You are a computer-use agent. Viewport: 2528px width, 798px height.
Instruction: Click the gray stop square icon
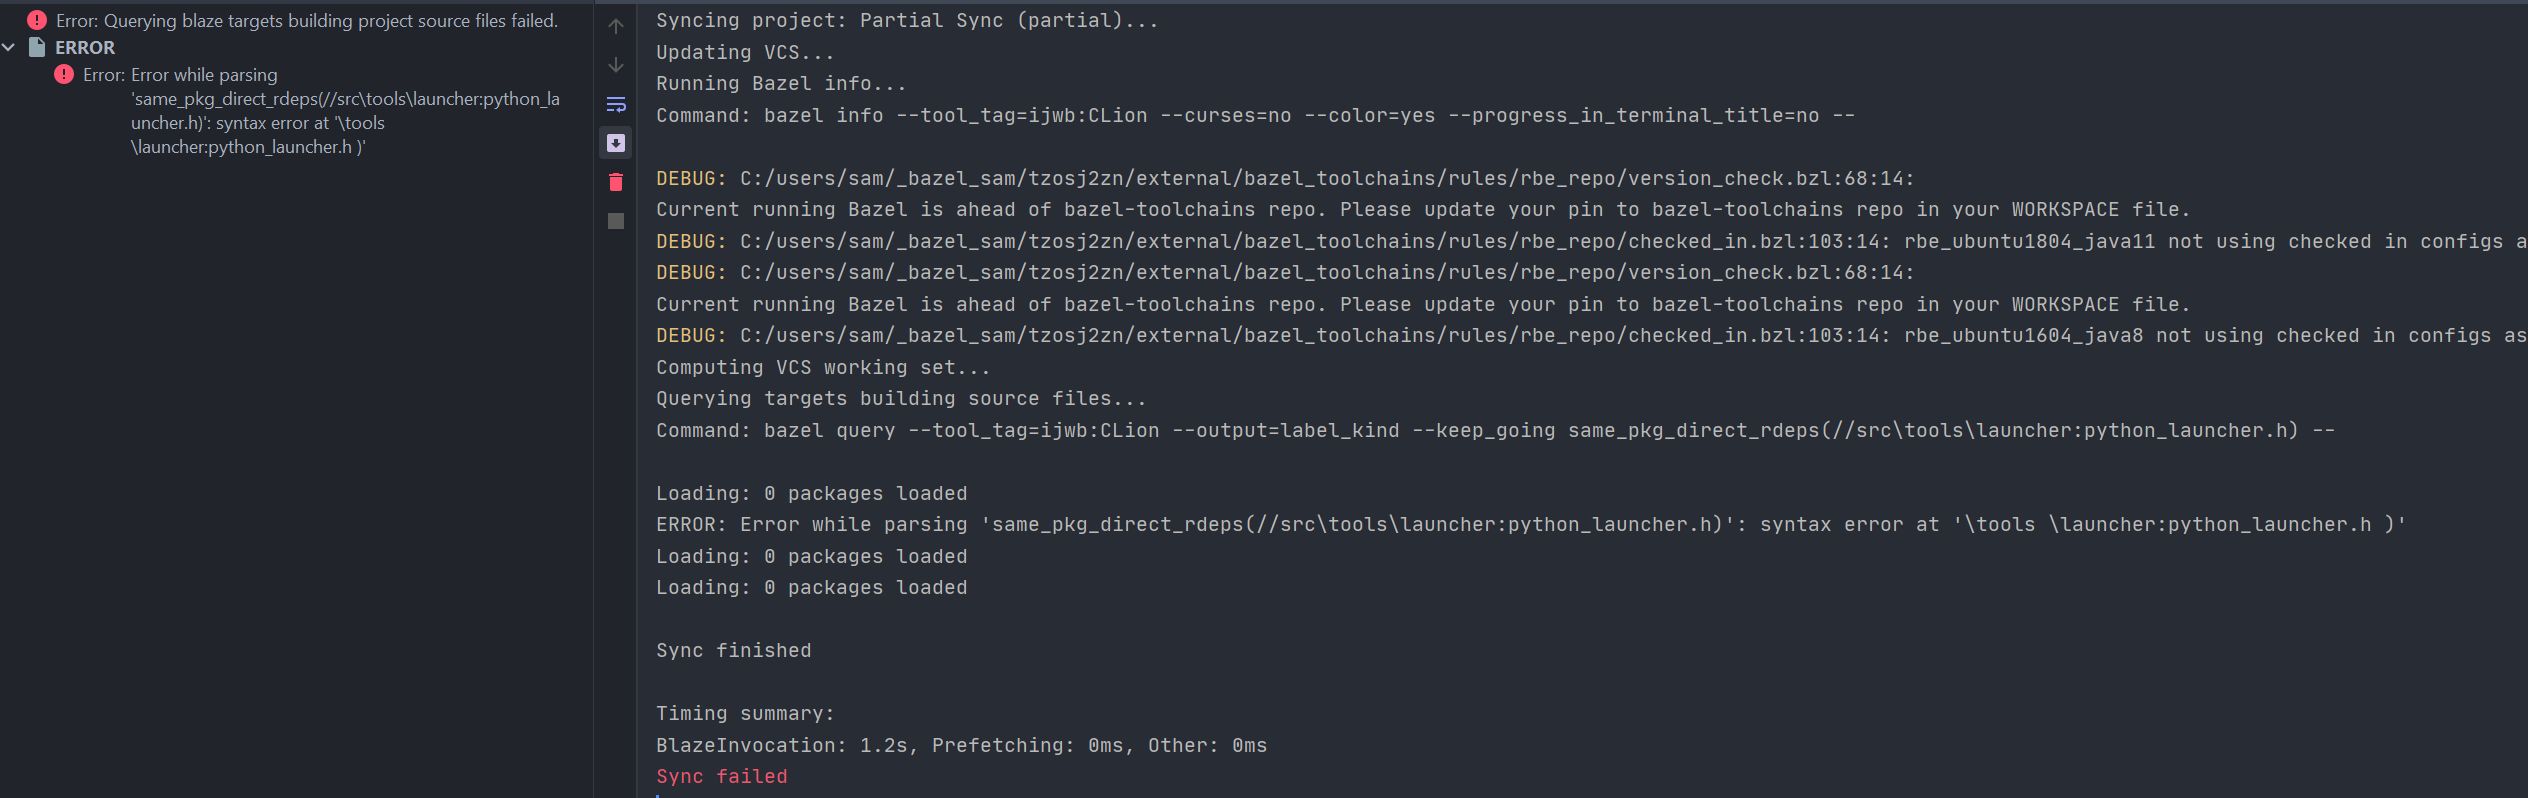tap(615, 219)
